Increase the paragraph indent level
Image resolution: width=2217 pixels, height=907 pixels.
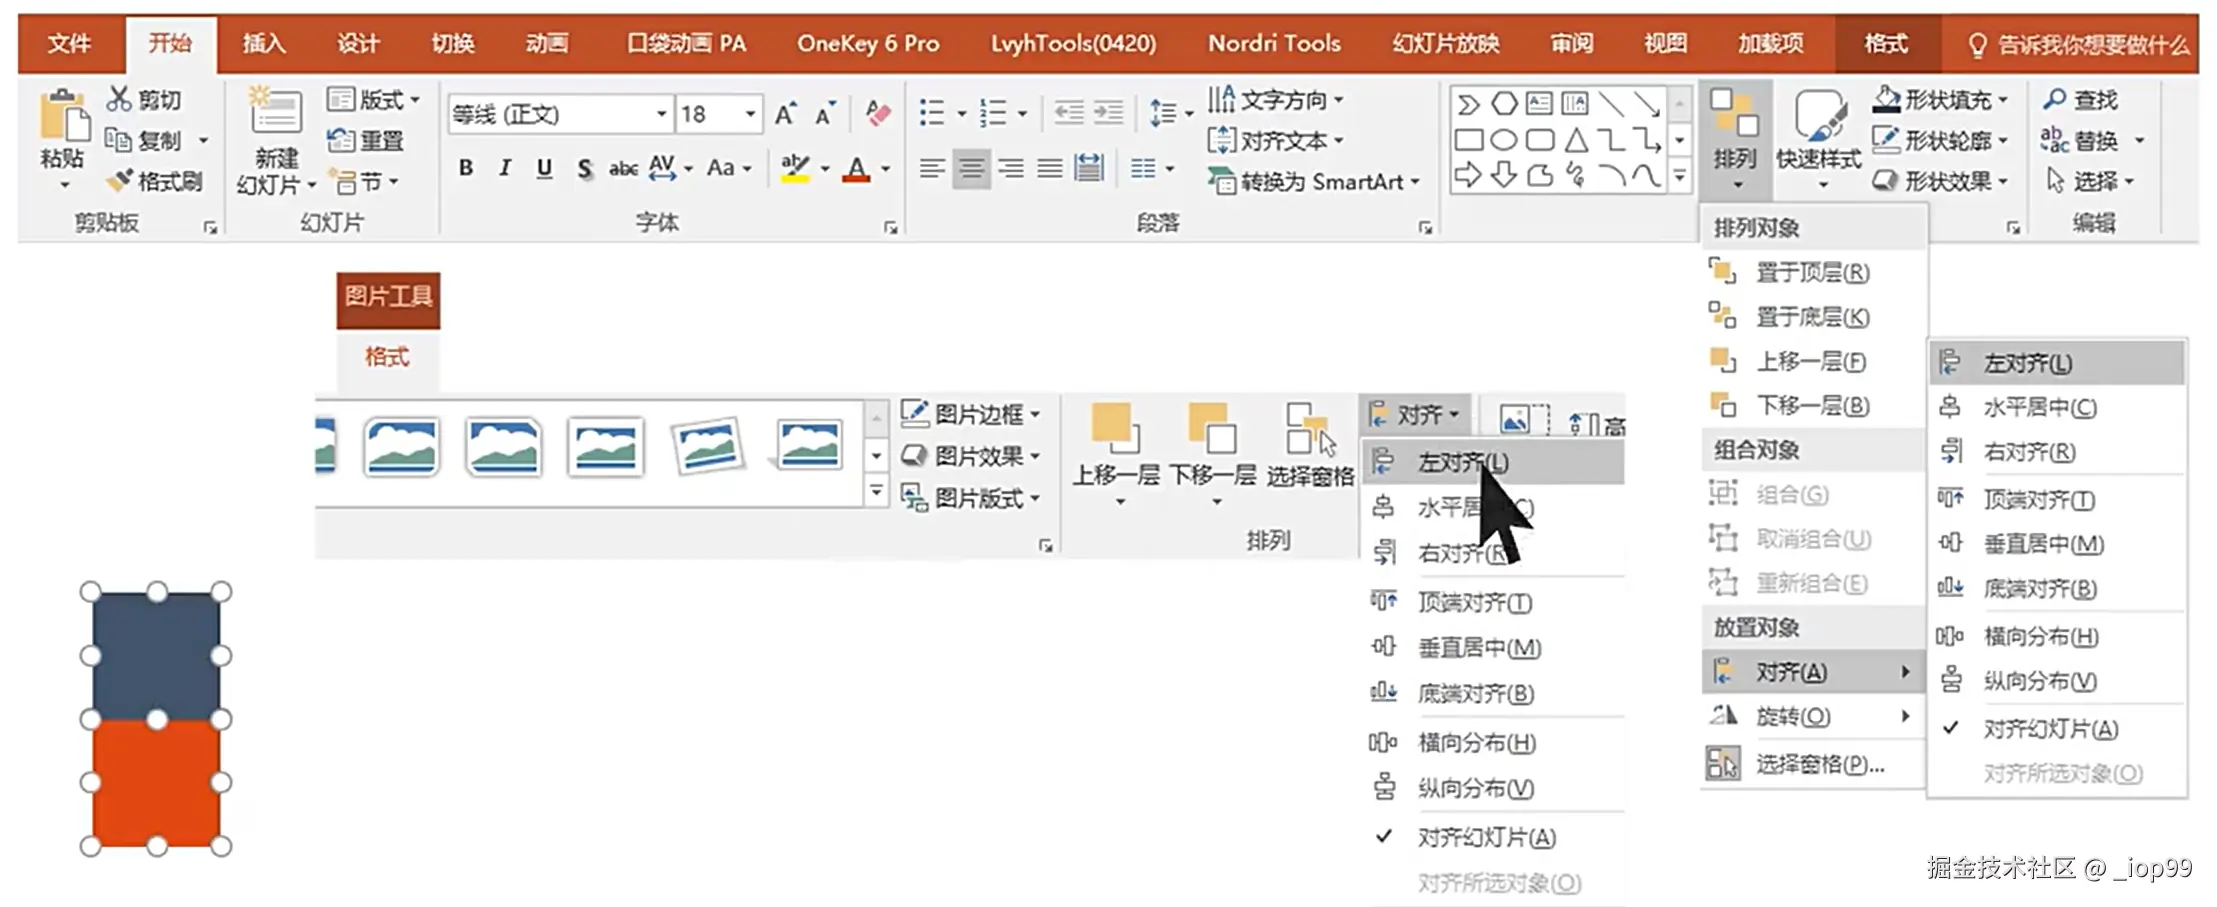pyautogui.click(x=1108, y=112)
